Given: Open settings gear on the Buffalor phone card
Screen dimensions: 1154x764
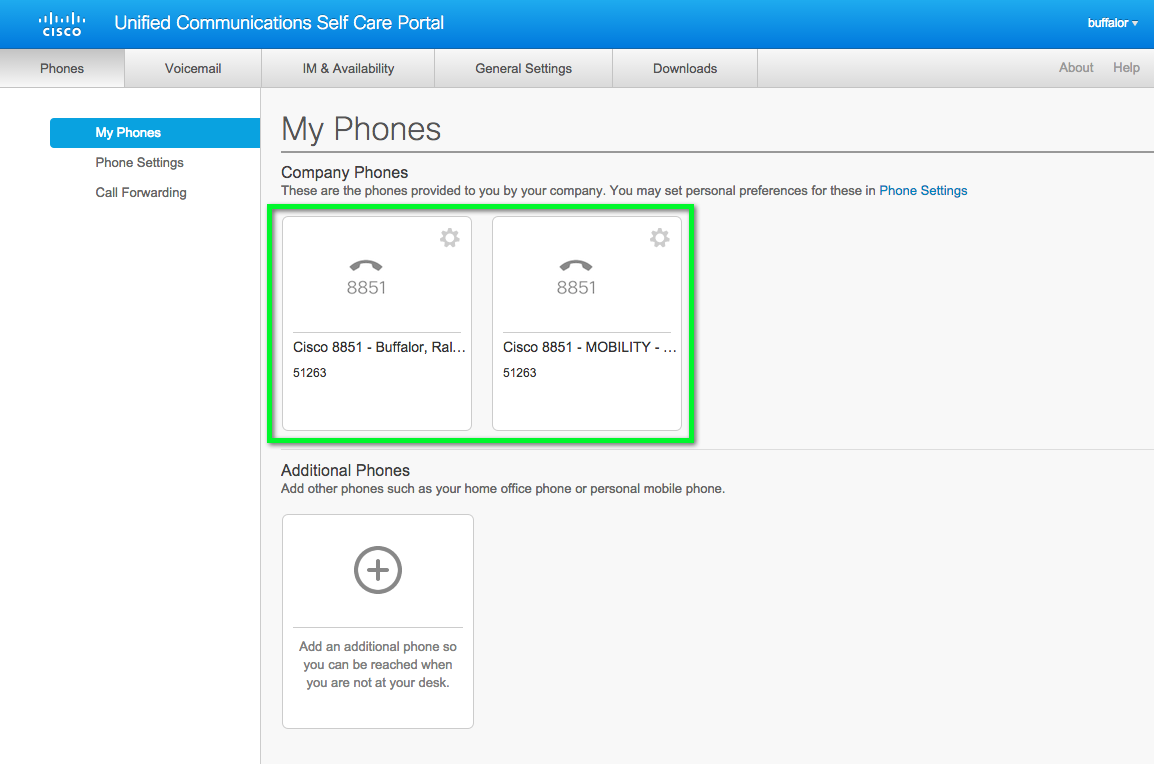Looking at the screenshot, I should [450, 238].
